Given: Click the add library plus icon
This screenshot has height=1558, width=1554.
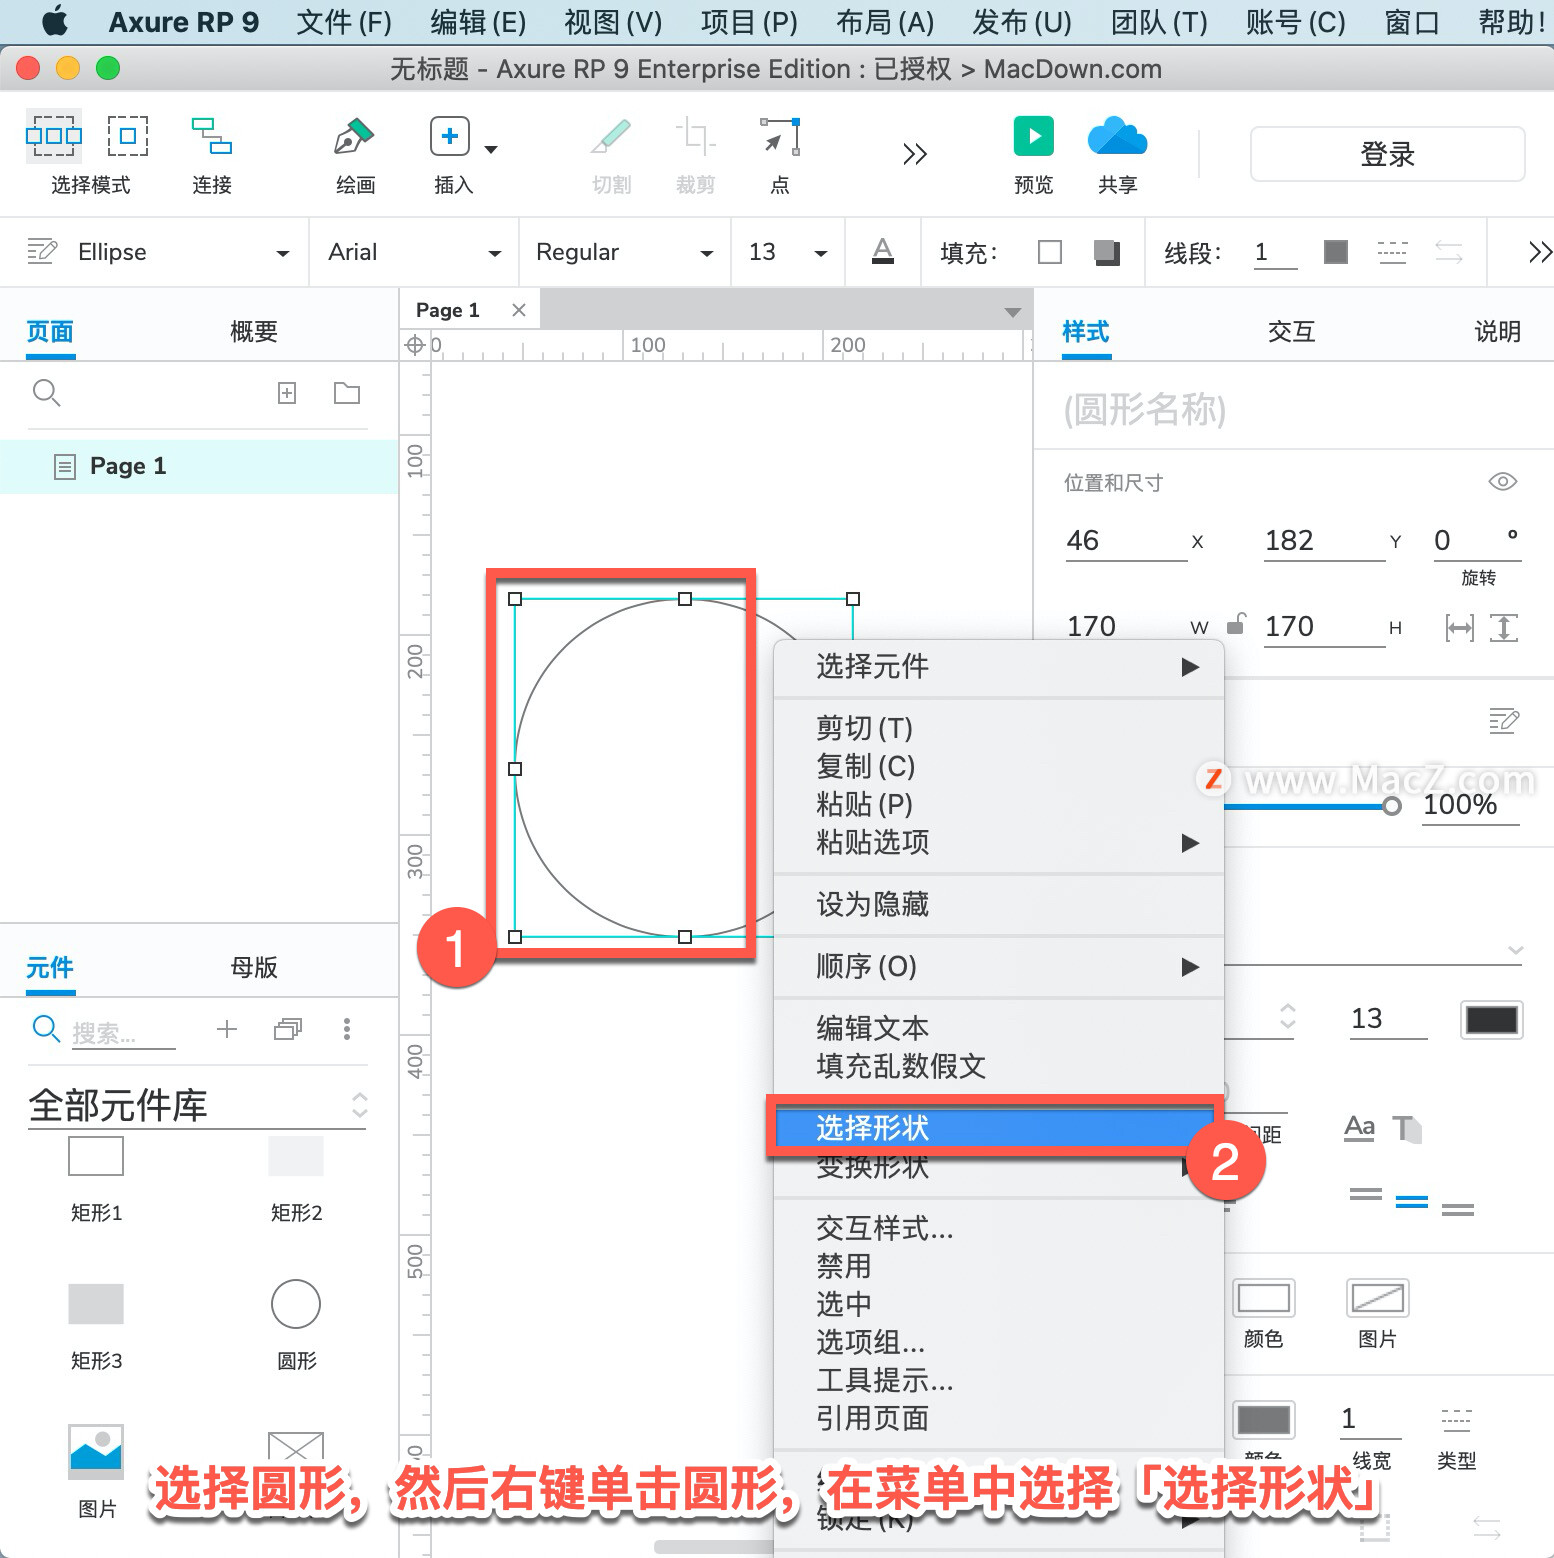Looking at the screenshot, I should tap(227, 1029).
